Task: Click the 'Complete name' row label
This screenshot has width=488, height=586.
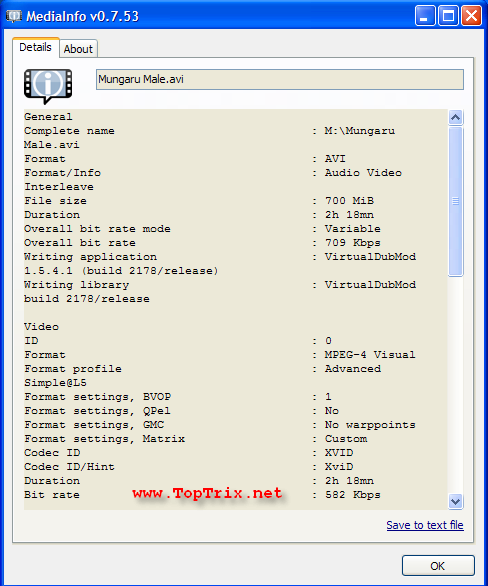Action: click(x=70, y=131)
